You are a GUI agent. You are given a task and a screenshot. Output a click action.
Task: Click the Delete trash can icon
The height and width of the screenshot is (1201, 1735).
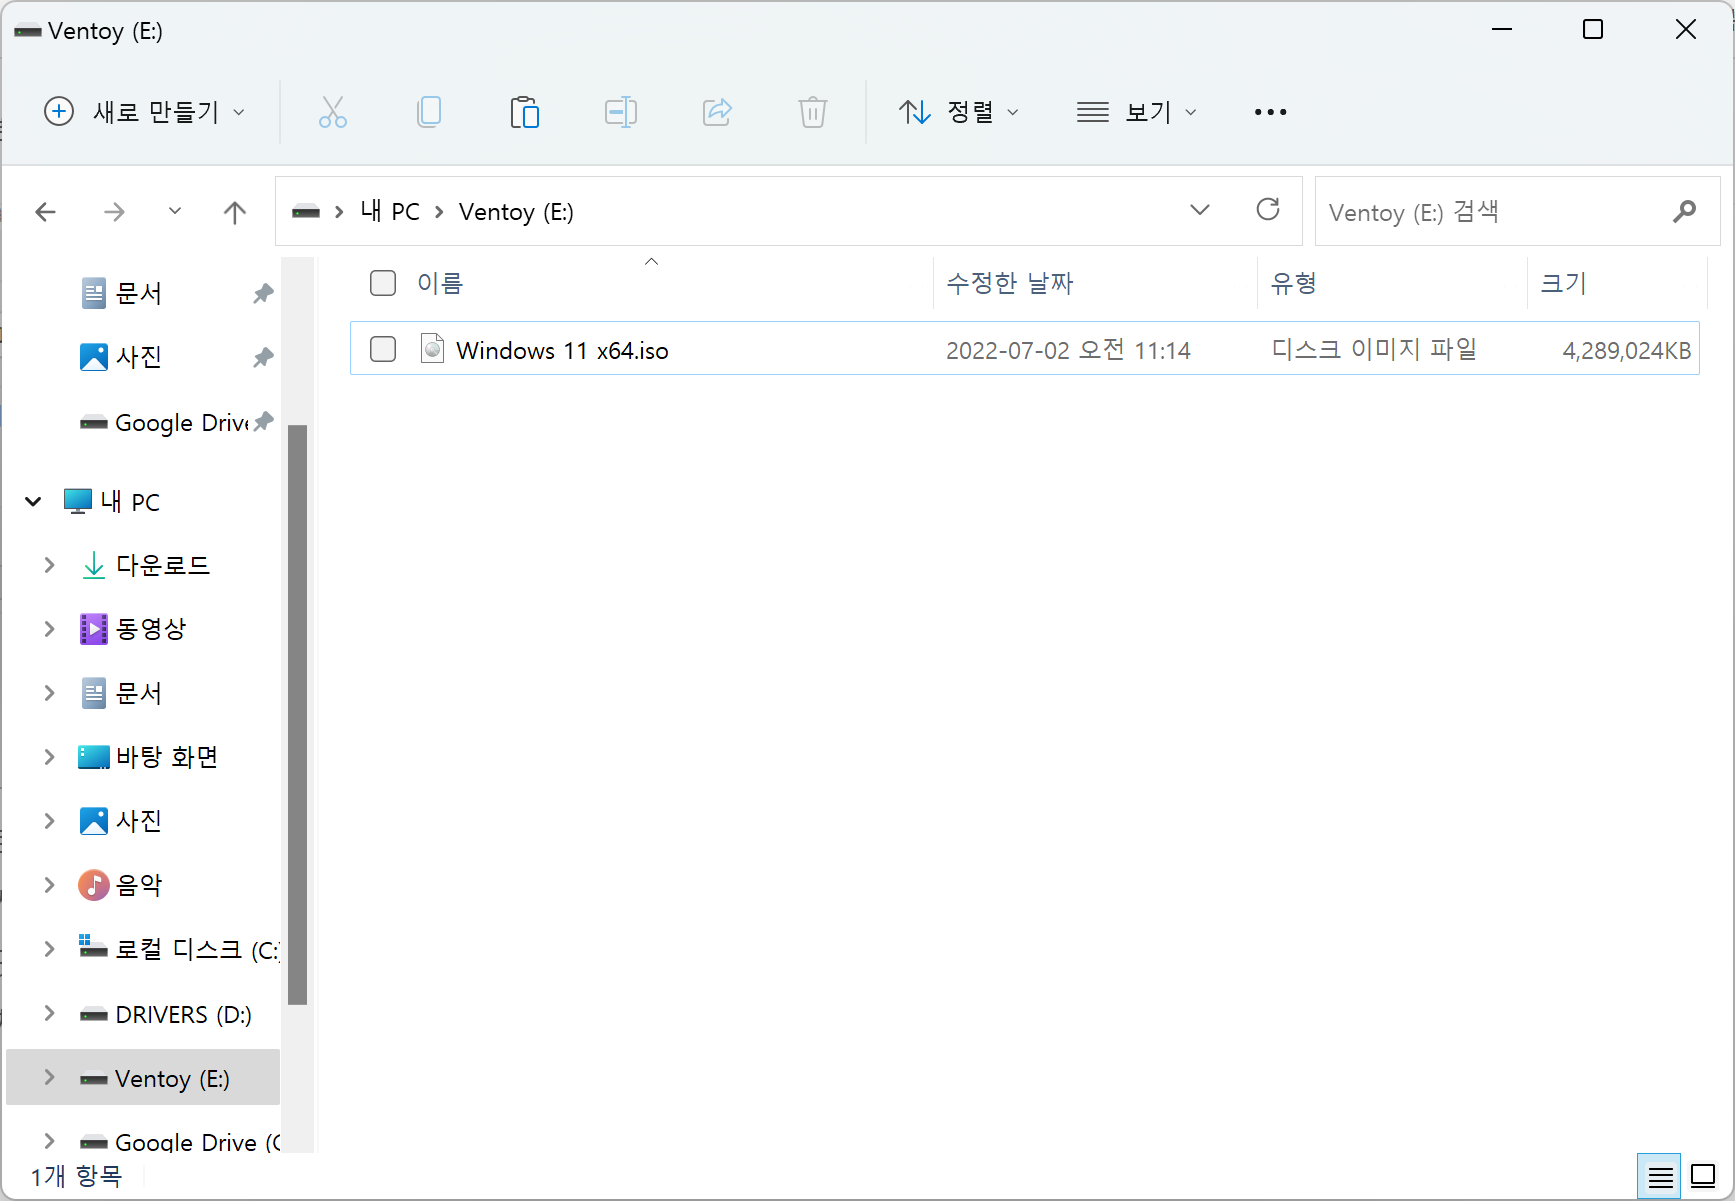(x=813, y=112)
